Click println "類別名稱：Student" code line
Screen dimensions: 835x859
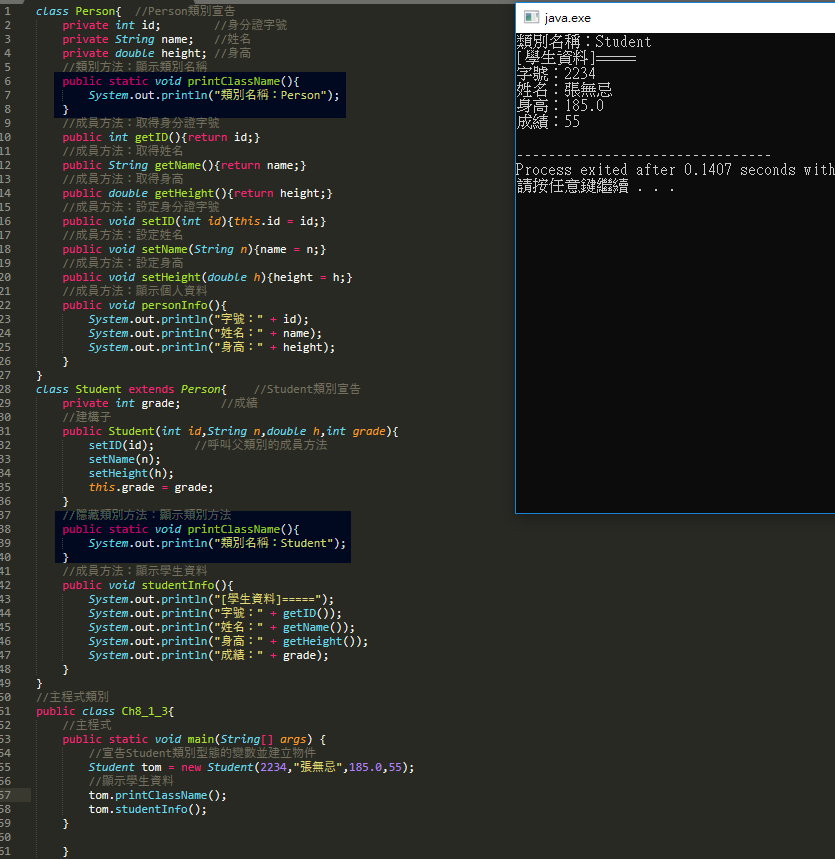coord(216,543)
